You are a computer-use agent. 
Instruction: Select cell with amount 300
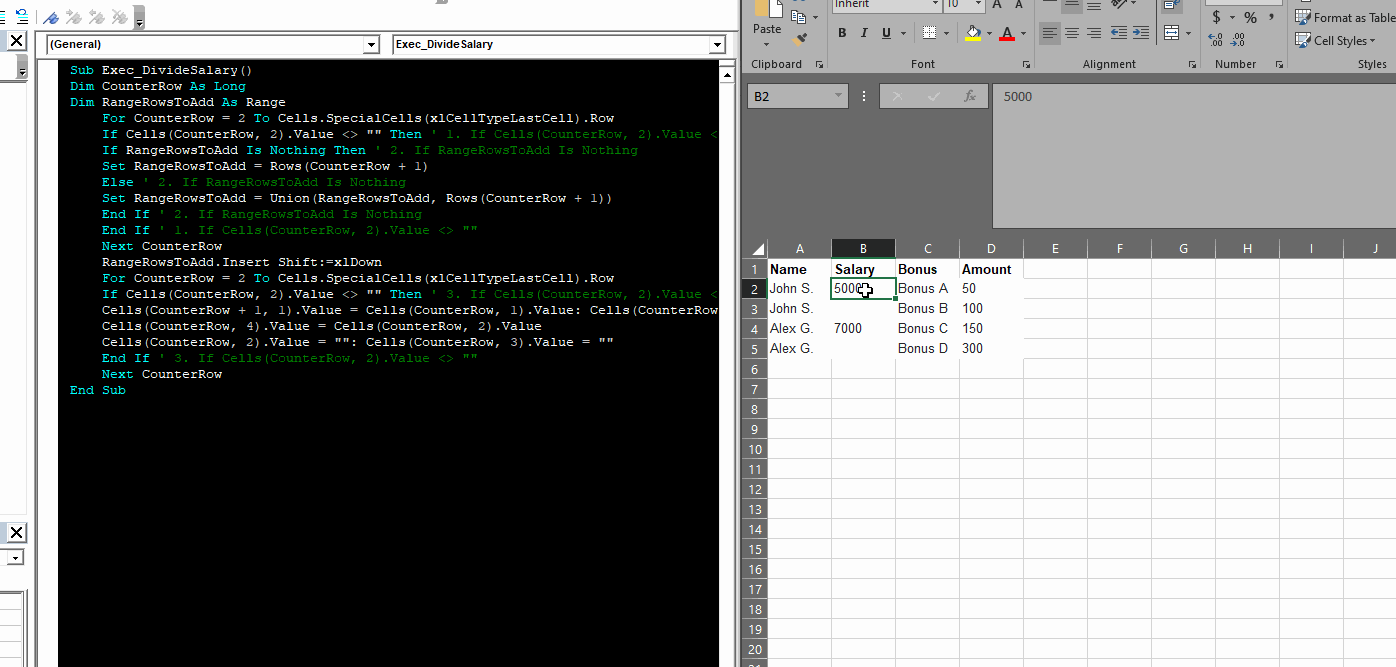click(991, 348)
